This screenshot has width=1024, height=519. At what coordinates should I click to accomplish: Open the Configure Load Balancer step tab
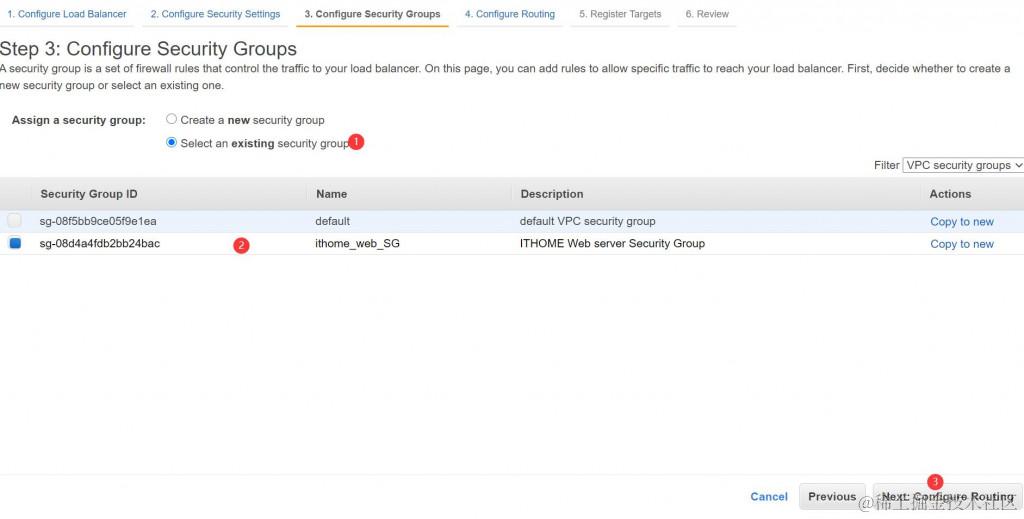(67, 14)
